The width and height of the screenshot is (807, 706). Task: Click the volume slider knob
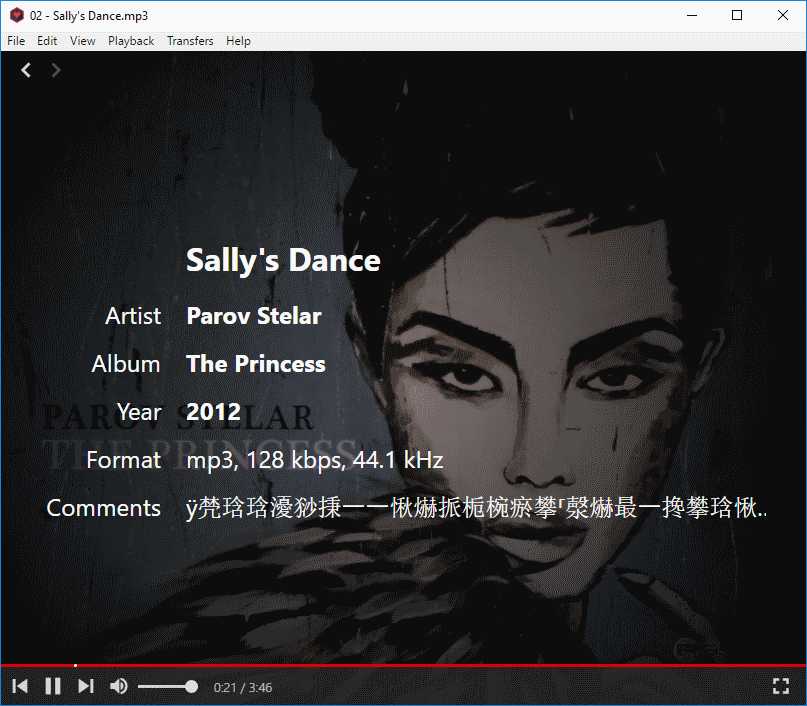[x=191, y=686]
